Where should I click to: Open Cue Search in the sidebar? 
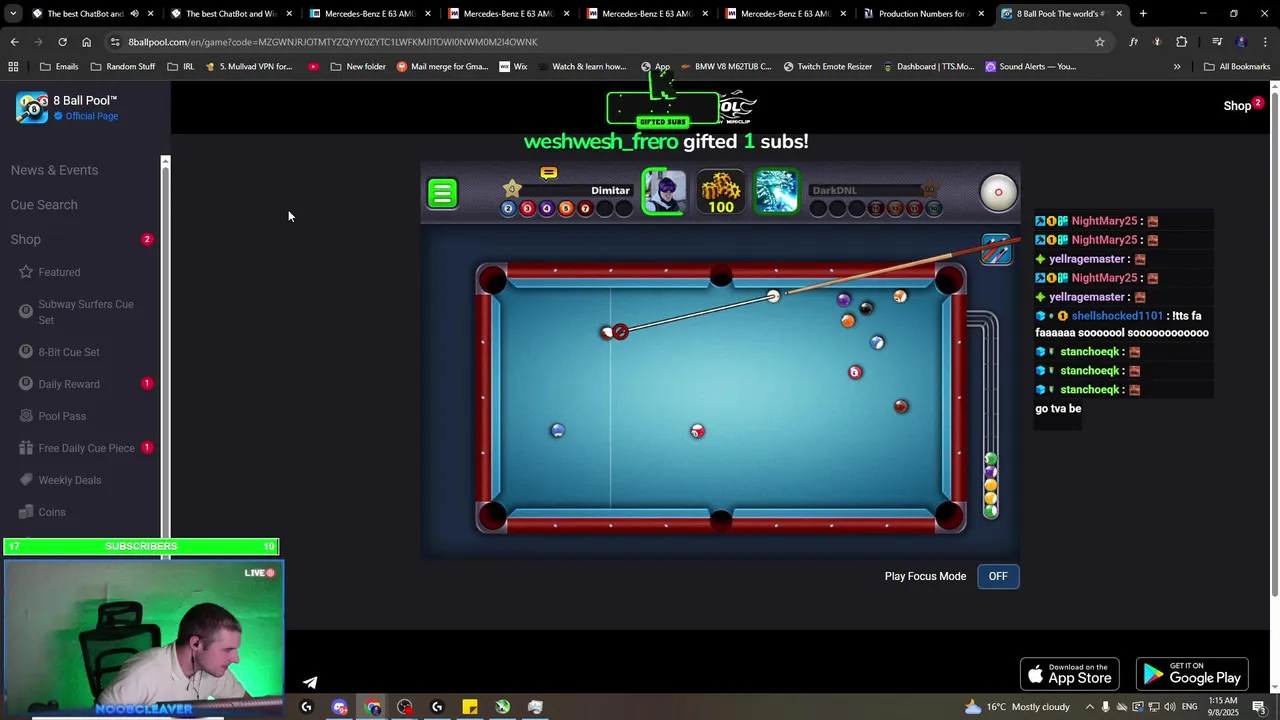click(44, 205)
